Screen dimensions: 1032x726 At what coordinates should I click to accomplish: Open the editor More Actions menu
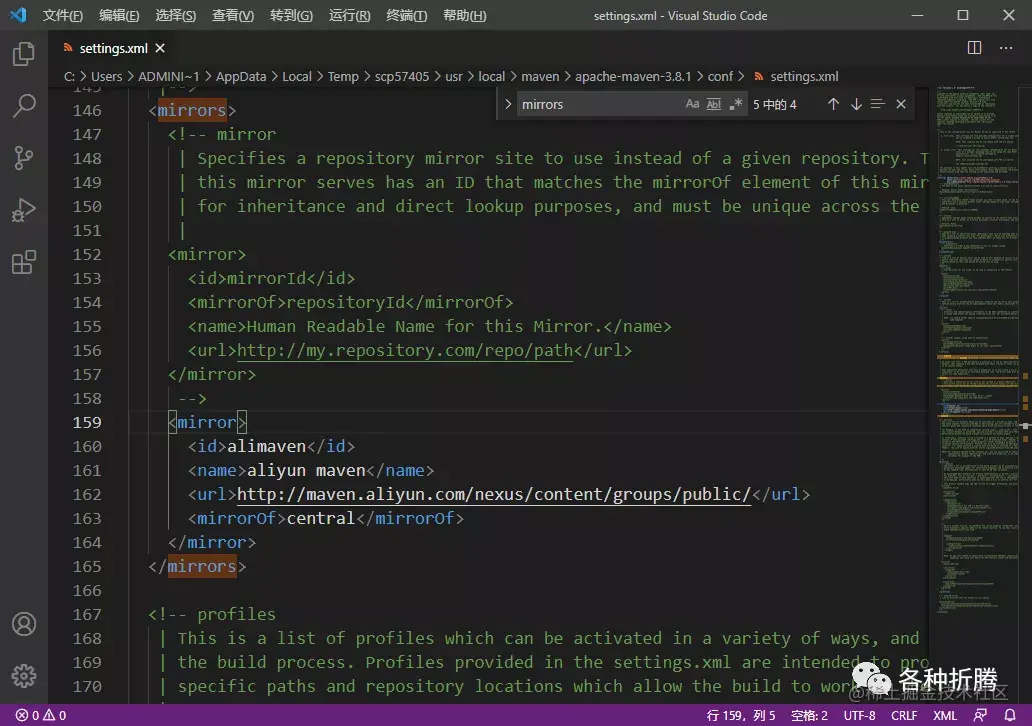[1006, 47]
